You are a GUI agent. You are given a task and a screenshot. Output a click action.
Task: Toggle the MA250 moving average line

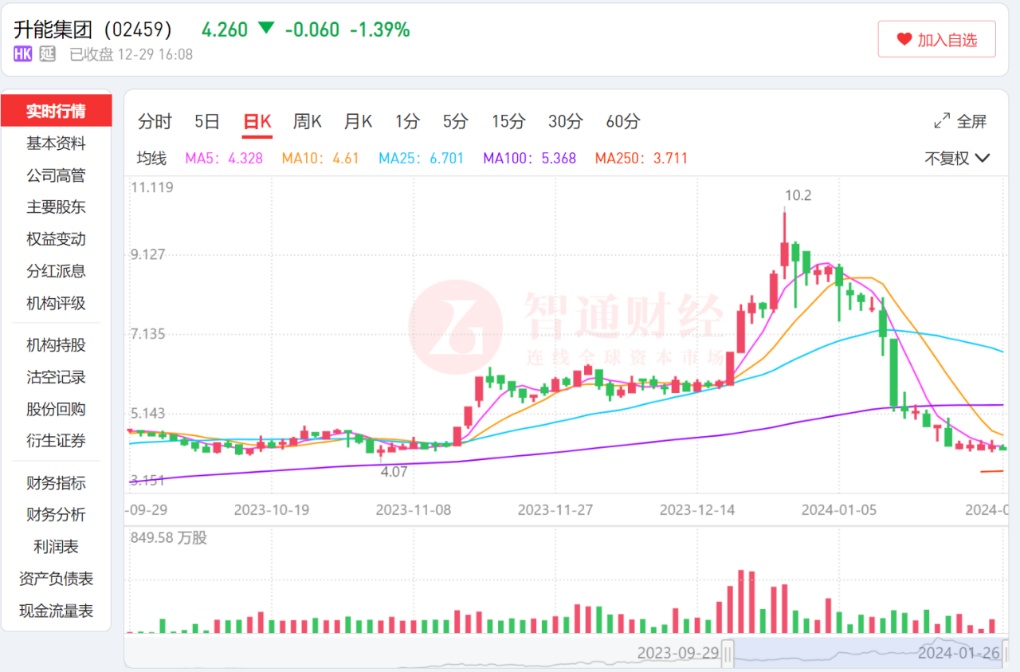tap(641, 158)
